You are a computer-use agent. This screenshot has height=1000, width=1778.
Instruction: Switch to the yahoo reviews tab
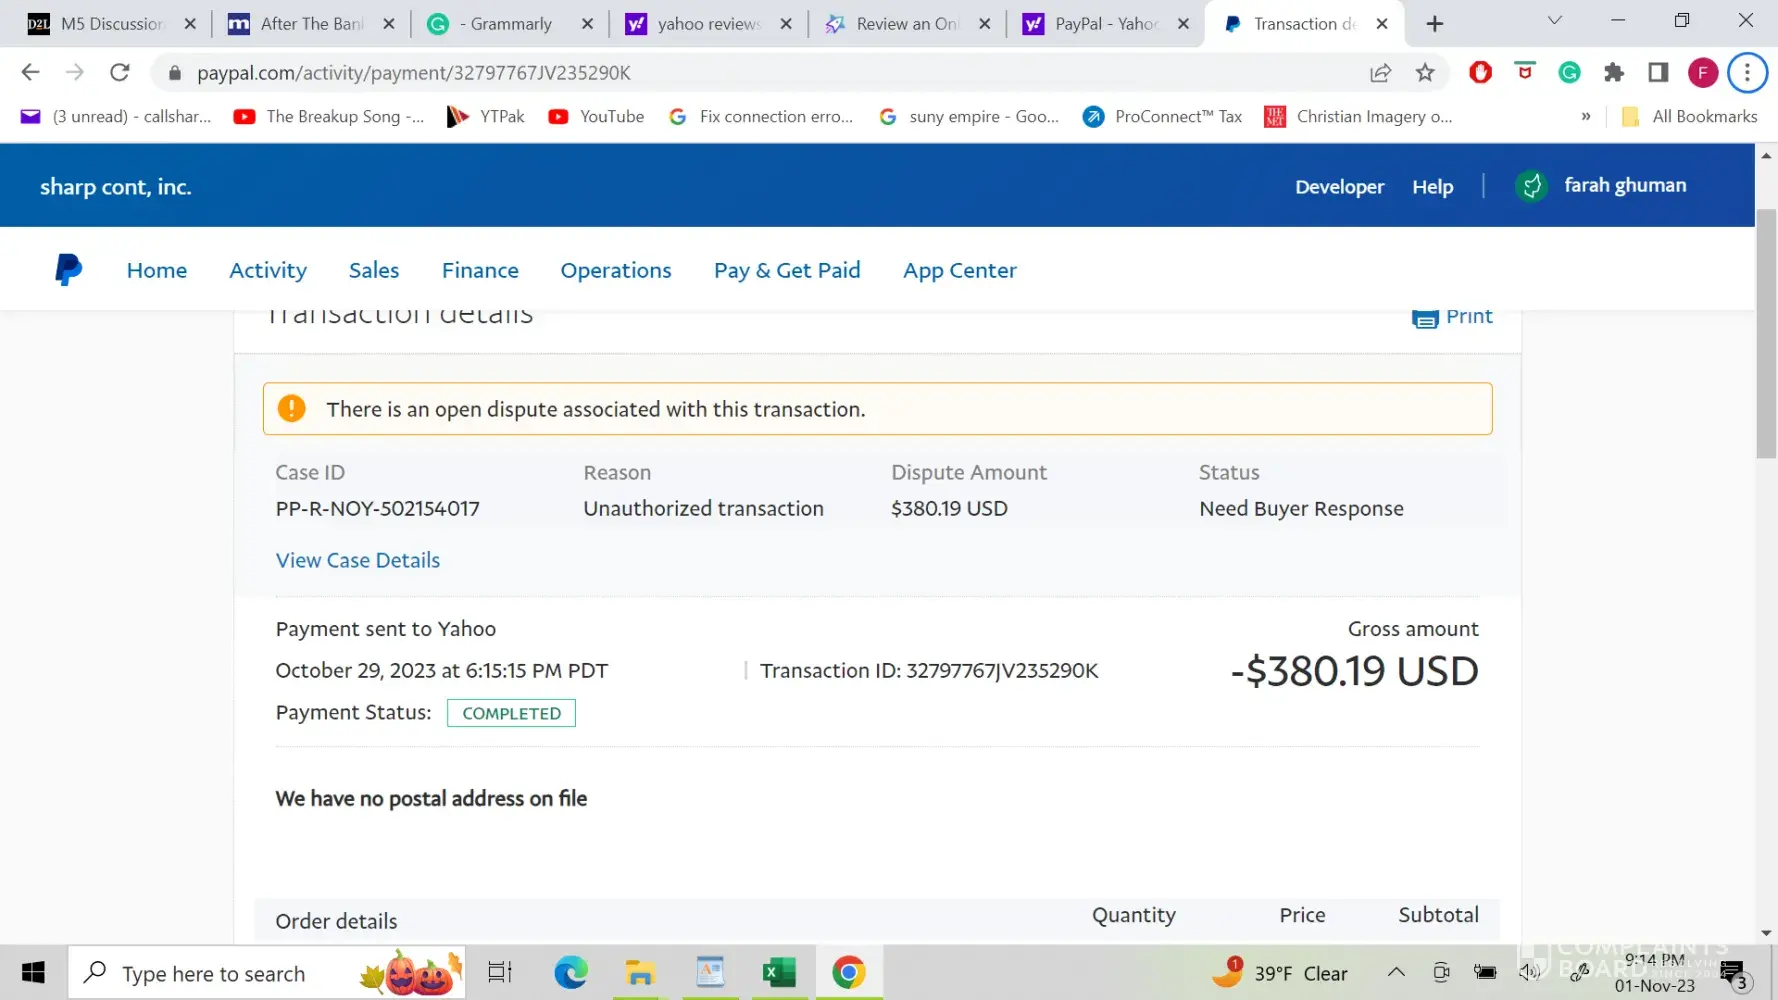[x=709, y=24]
